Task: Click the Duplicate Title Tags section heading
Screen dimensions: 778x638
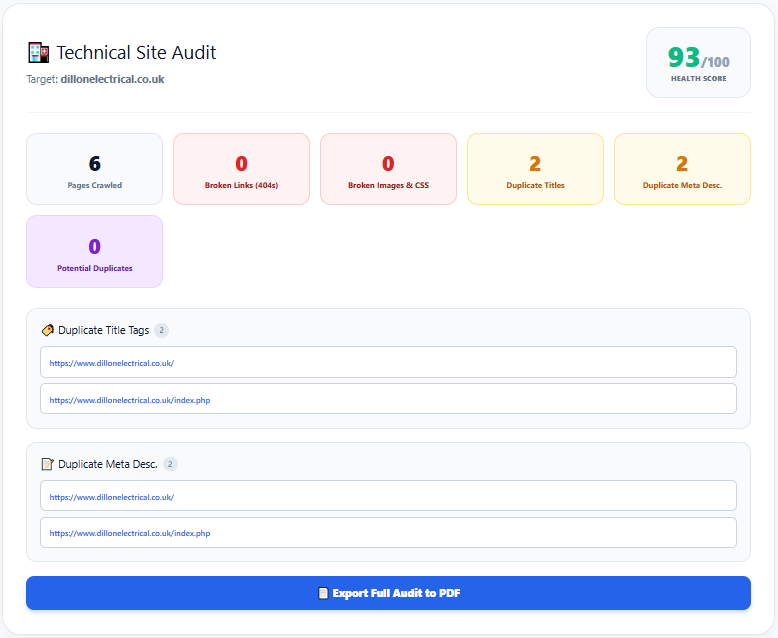Action: tap(103, 330)
